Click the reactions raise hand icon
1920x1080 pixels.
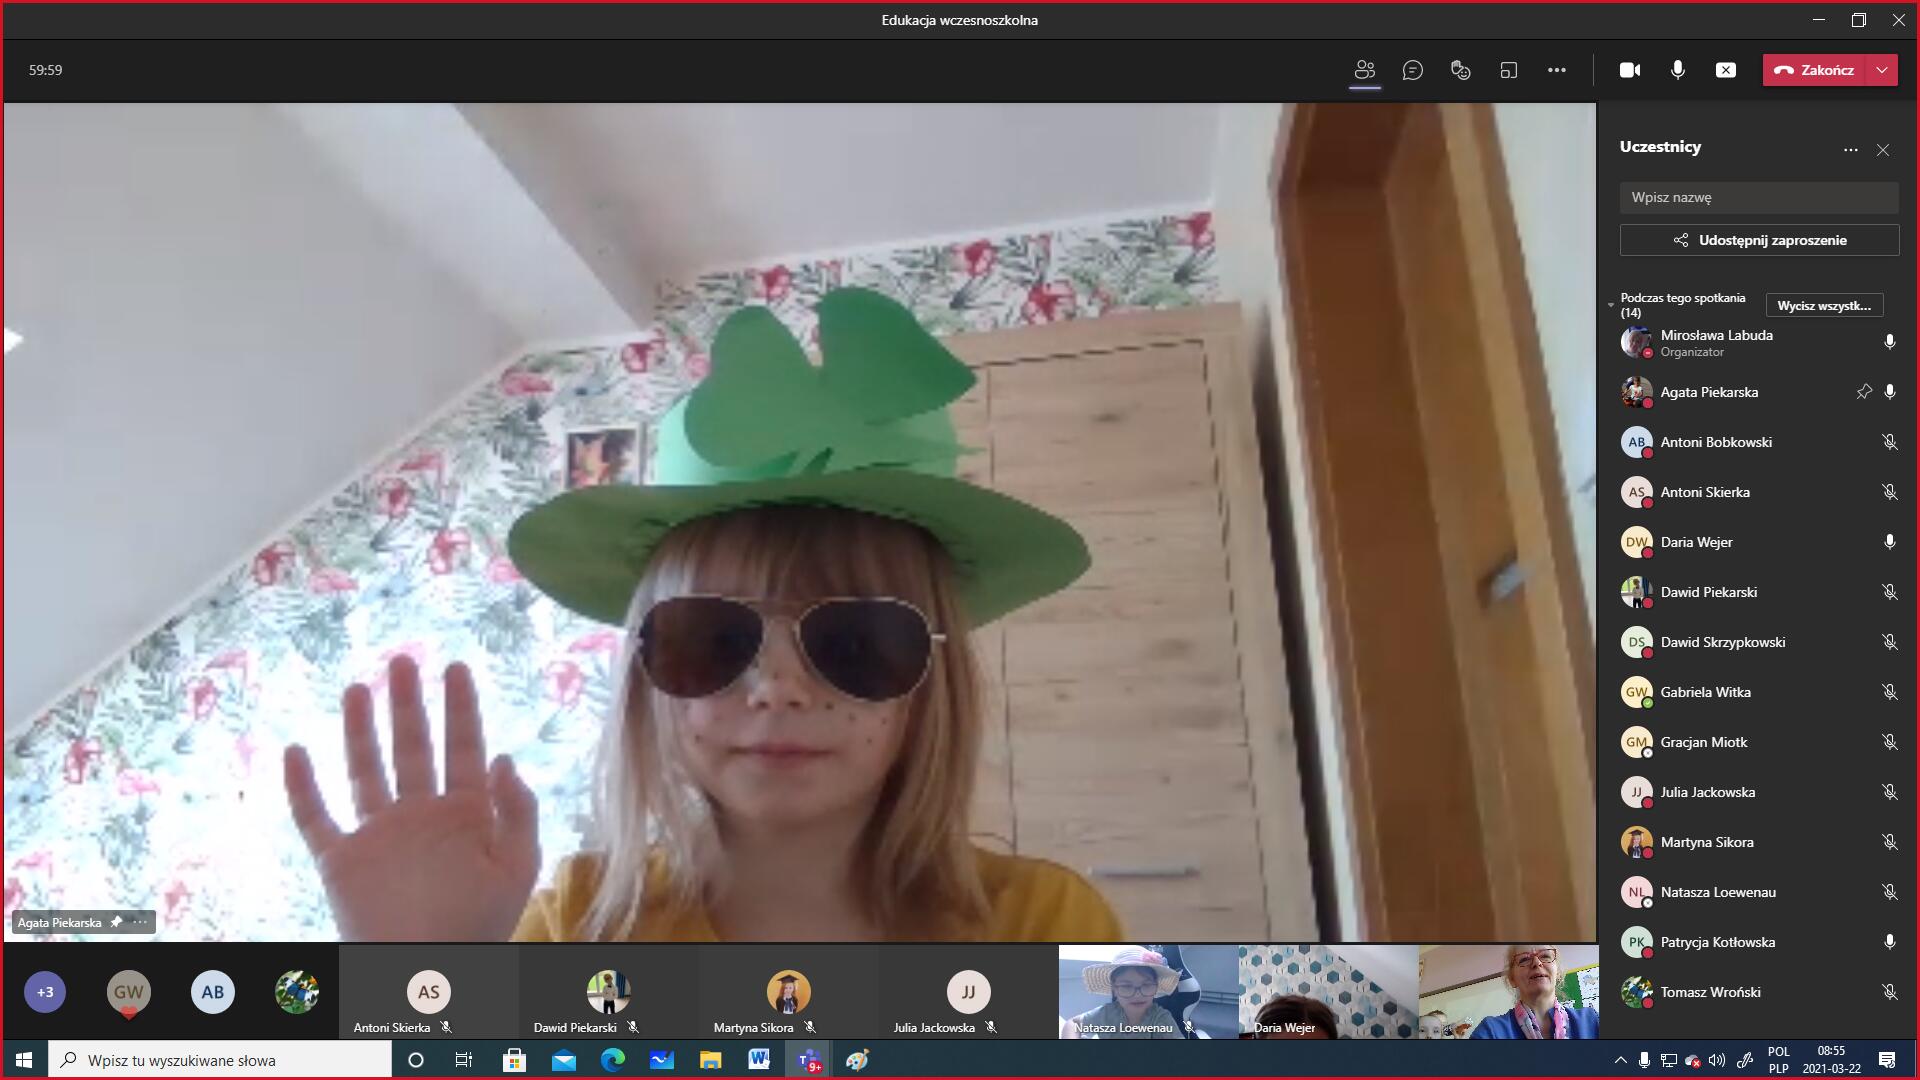pyautogui.click(x=1461, y=70)
